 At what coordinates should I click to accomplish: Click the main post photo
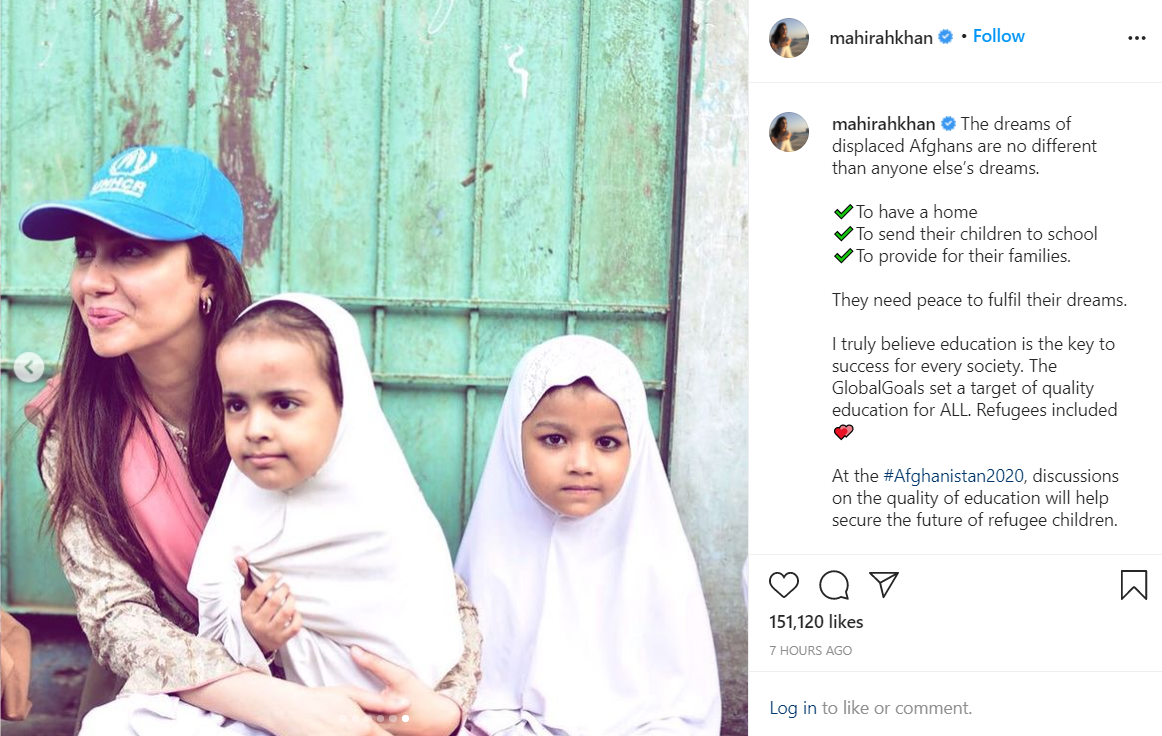(x=374, y=368)
